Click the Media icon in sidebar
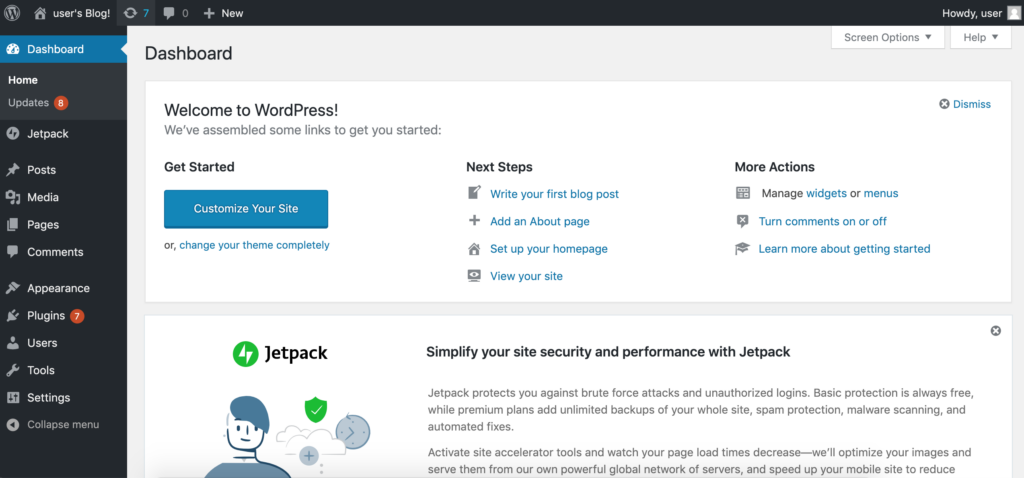 pyautogui.click(x=12, y=197)
